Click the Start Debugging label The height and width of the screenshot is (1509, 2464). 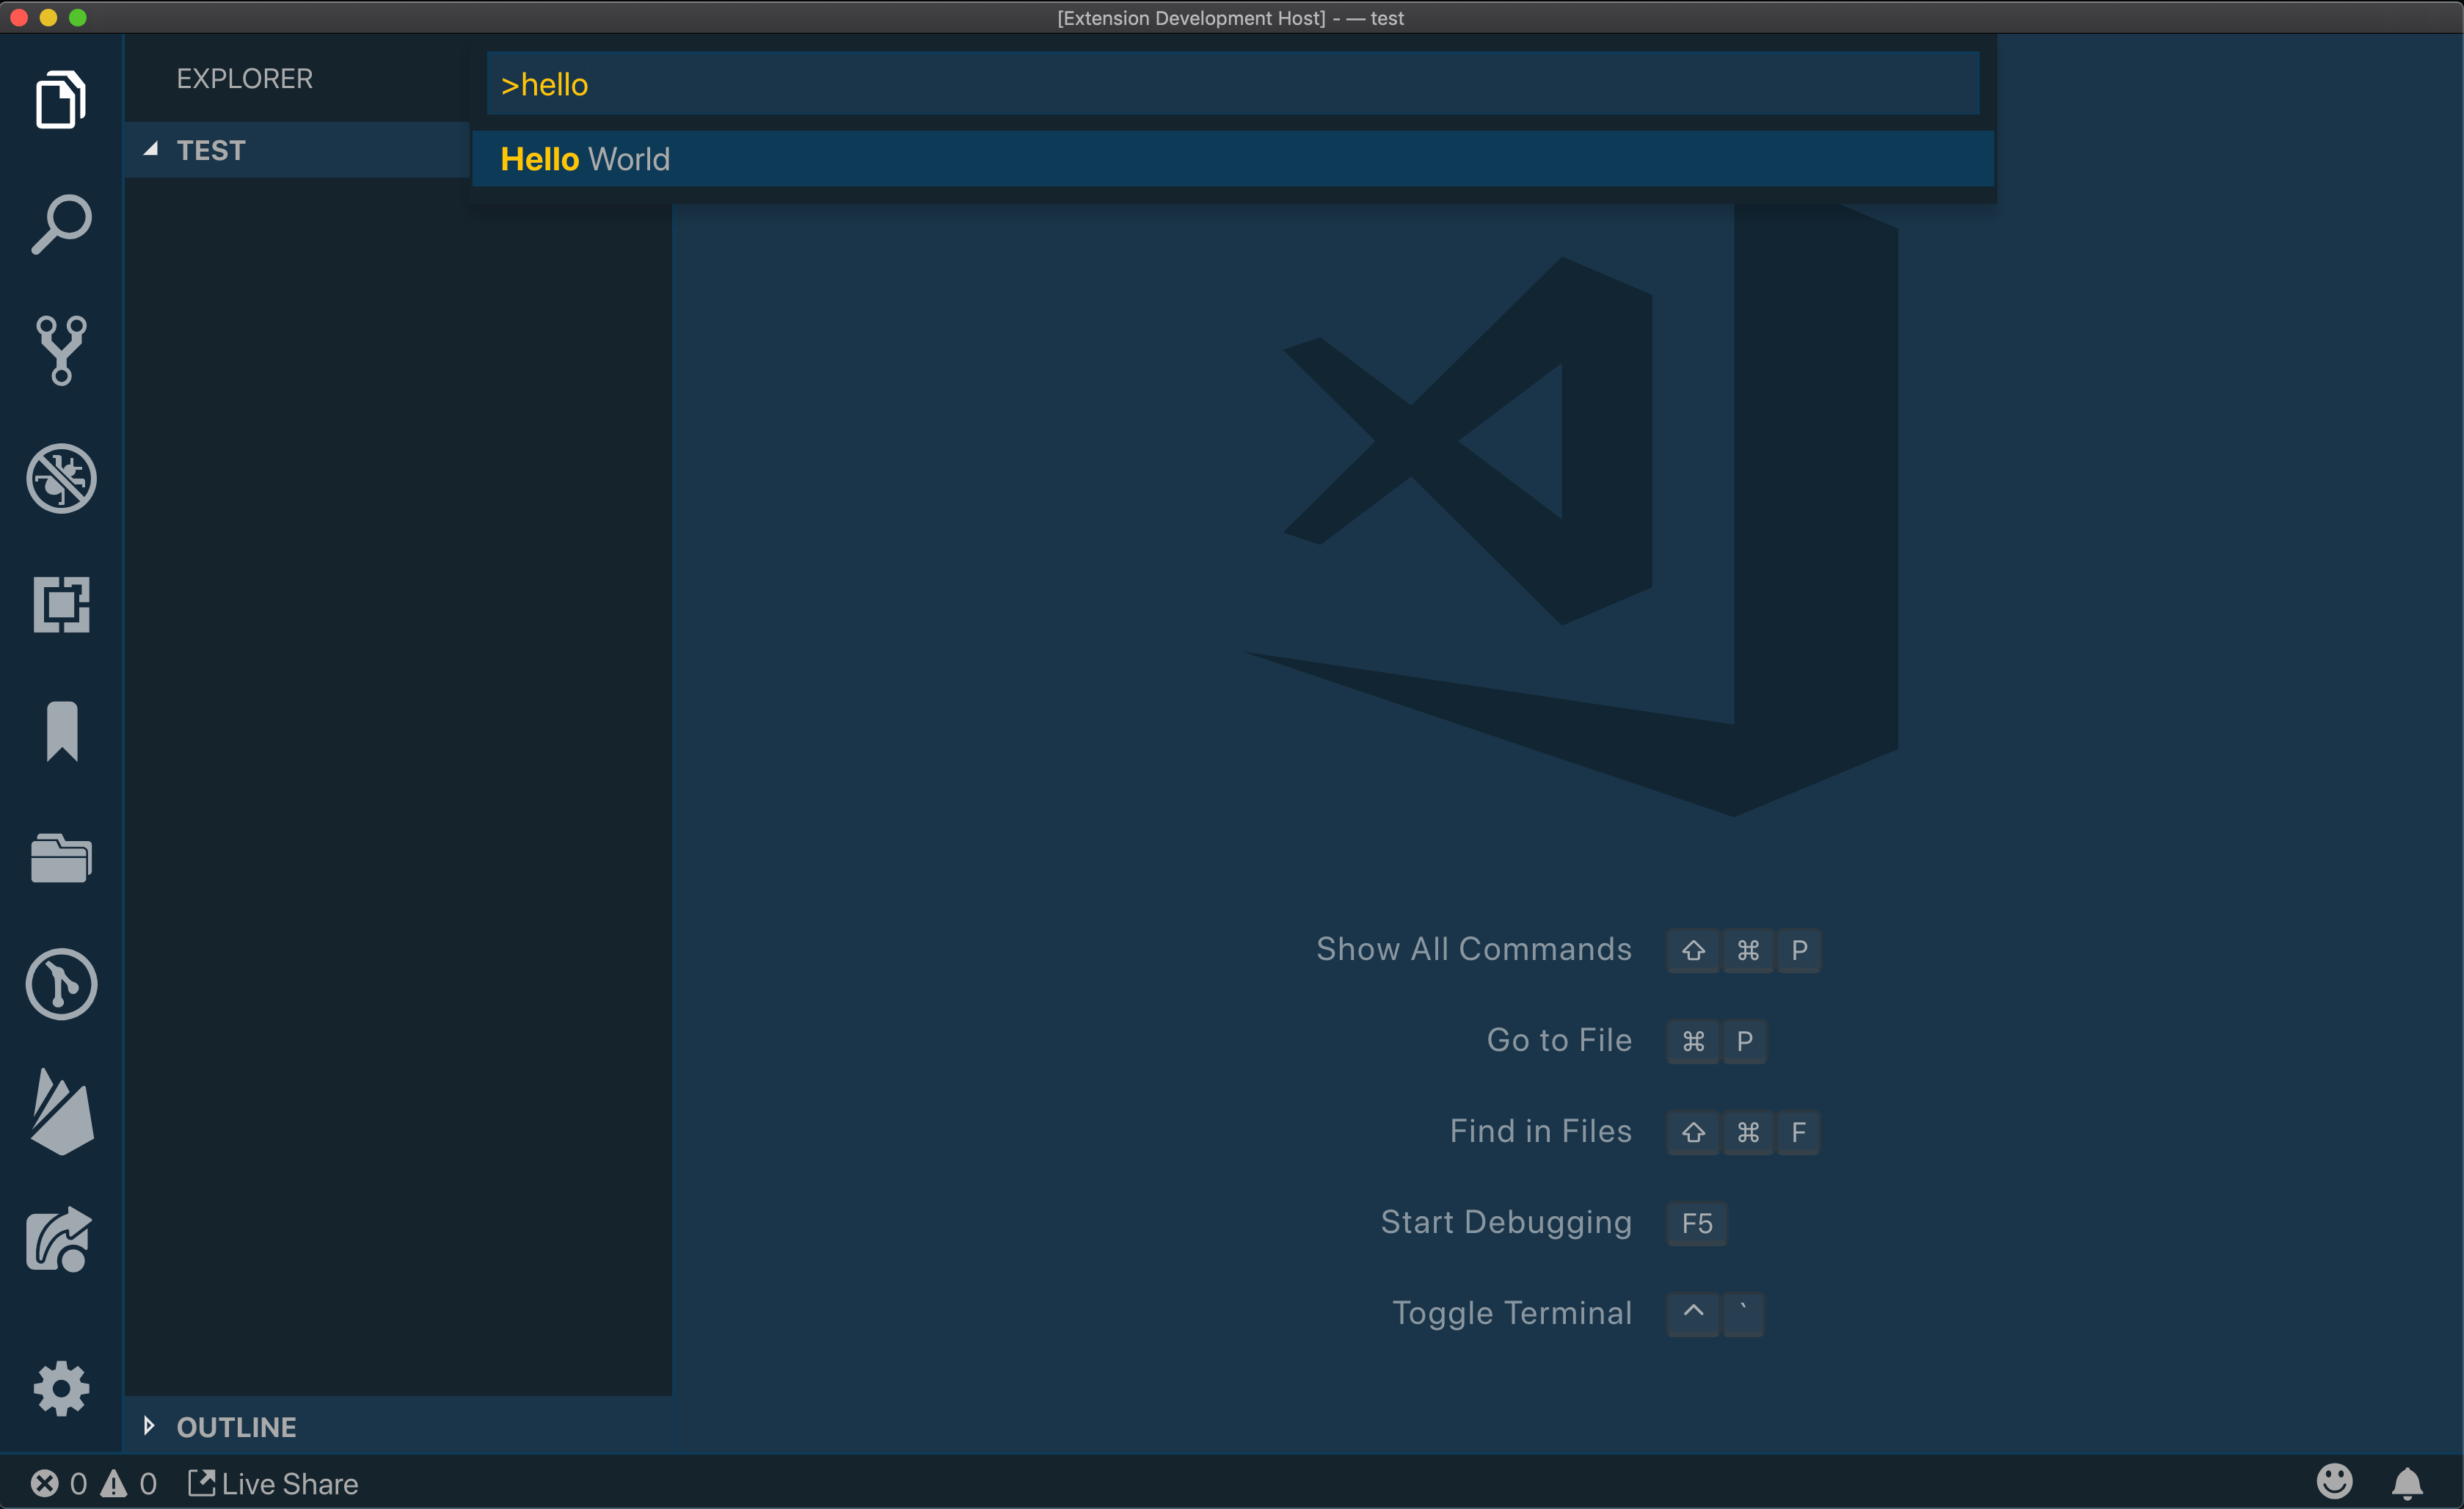click(1507, 1223)
